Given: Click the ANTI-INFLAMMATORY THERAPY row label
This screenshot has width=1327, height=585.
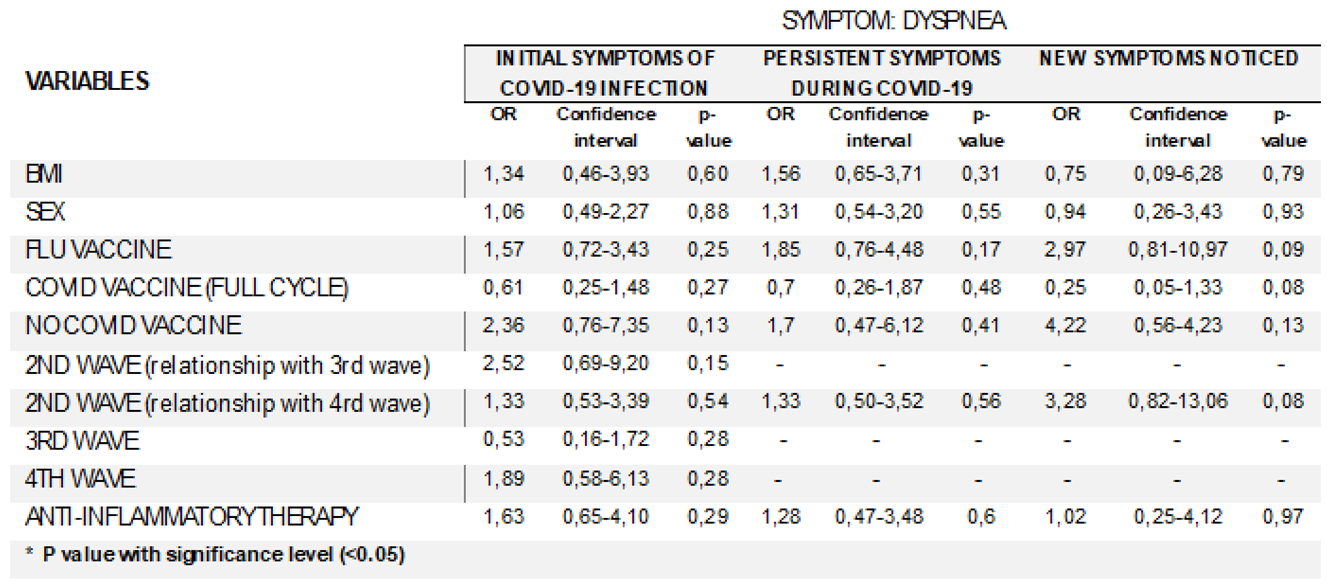Looking at the screenshot, I should coord(191,517).
